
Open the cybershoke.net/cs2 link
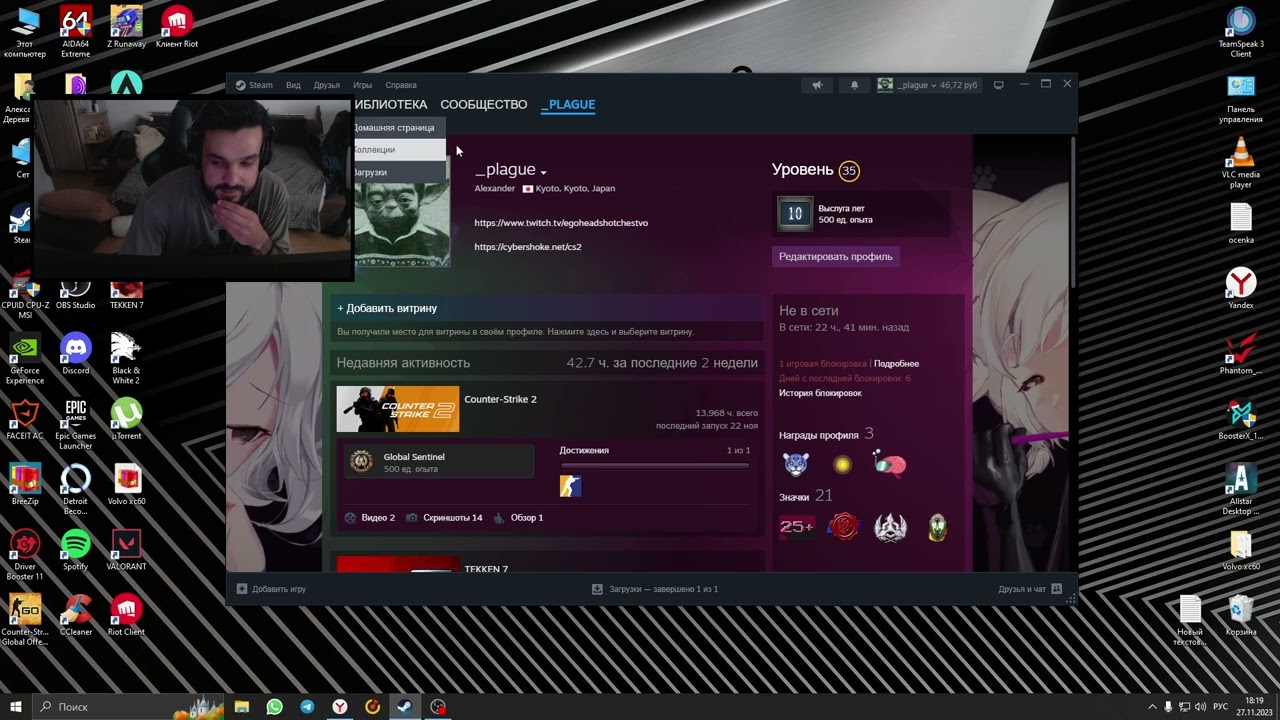pyautogui.click(x=528, y=247)
